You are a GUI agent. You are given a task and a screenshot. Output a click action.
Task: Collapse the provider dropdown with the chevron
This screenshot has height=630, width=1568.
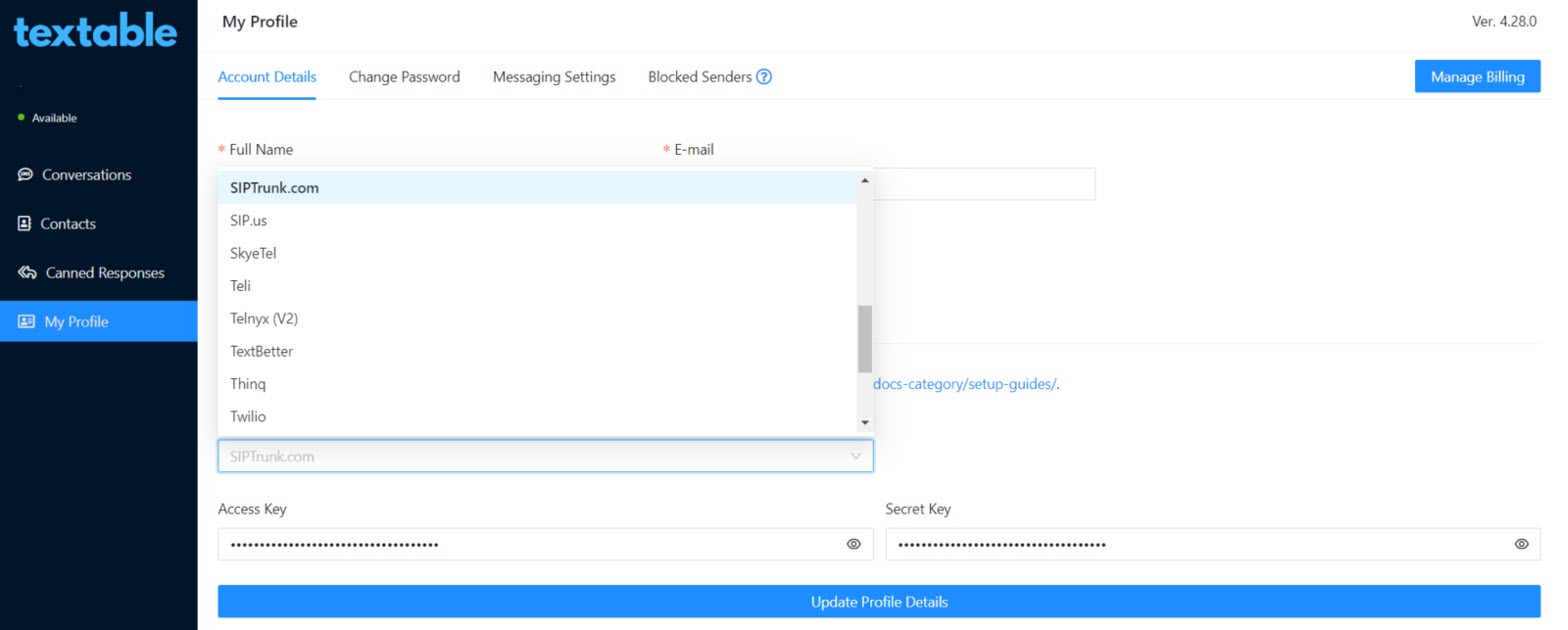click(x=855, y=456)
